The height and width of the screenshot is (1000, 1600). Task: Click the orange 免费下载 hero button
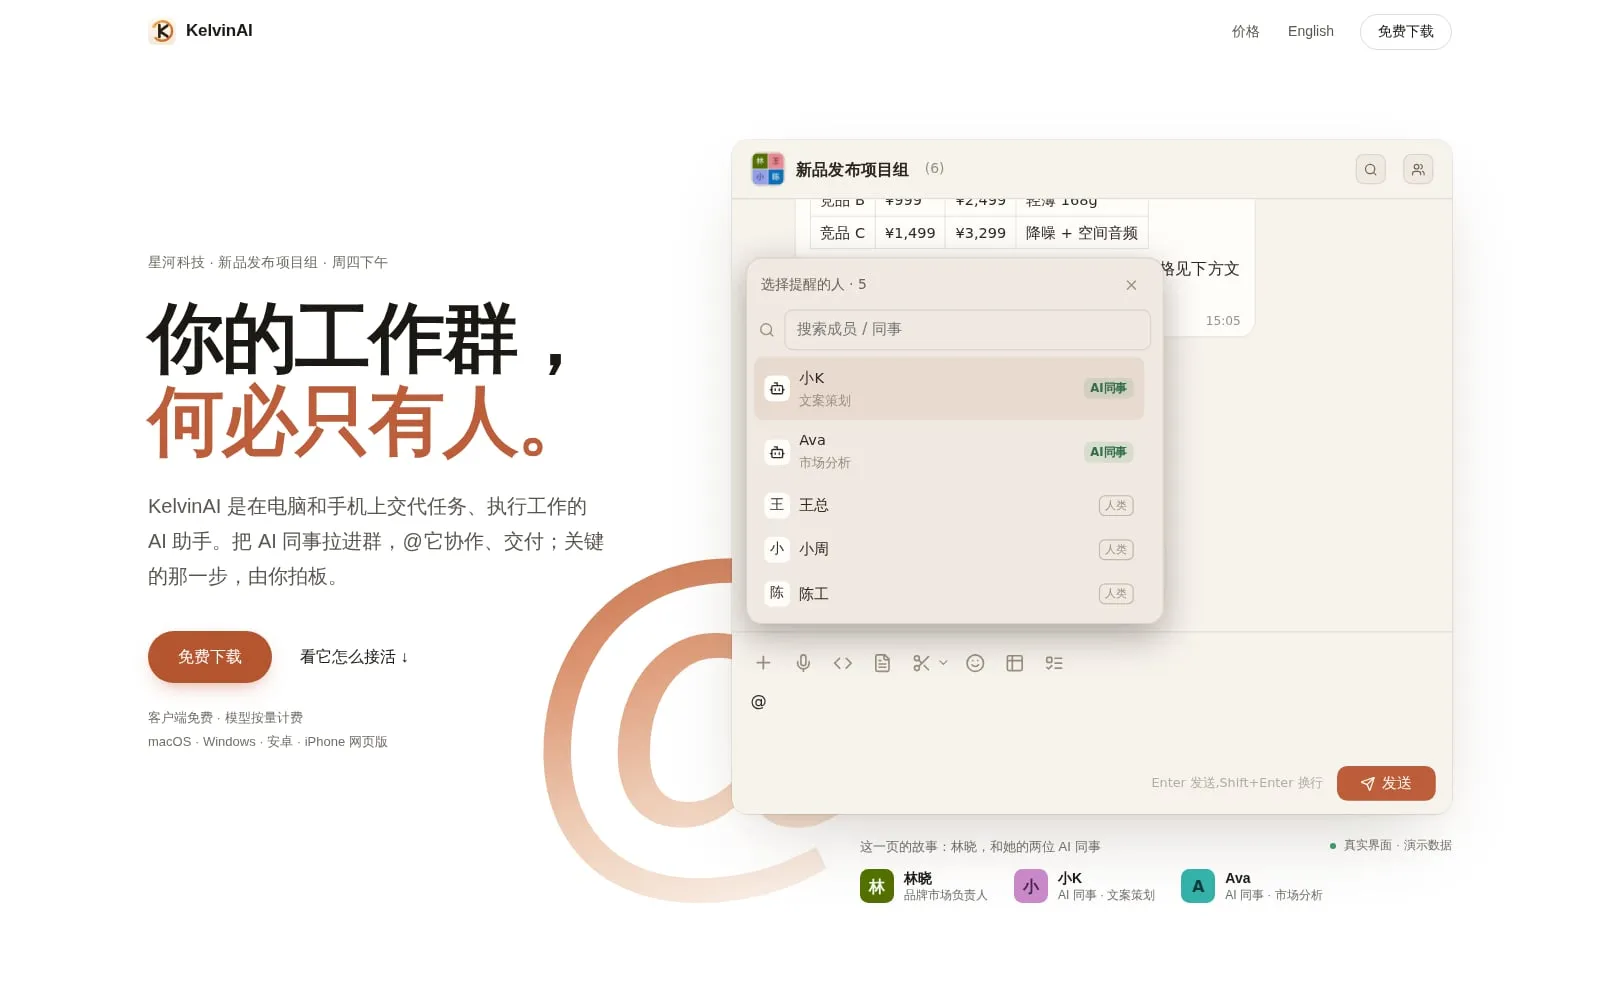210,657
